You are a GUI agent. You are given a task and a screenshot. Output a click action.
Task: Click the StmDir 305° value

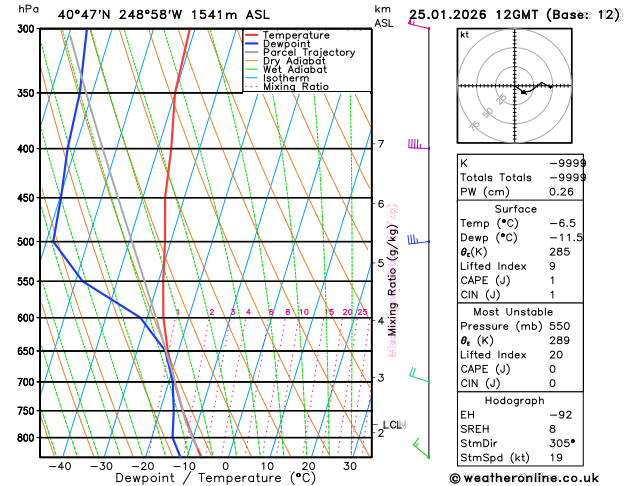tap(562, 443)
